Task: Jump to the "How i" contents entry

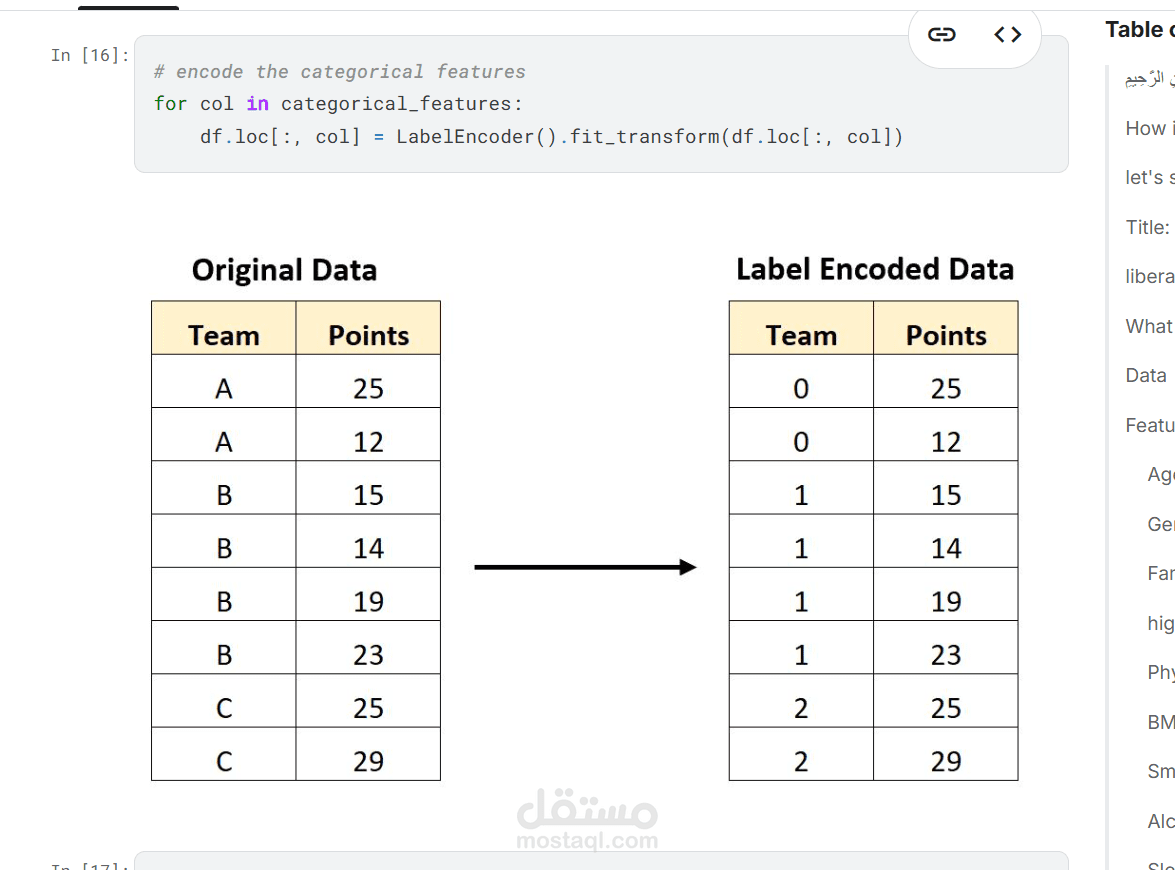Action: [x=1147, y=128]
